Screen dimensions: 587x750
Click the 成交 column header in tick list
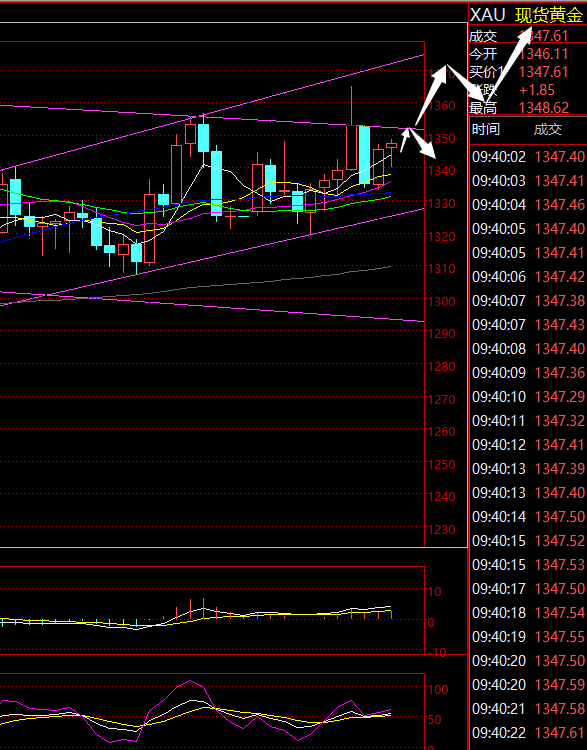[547, 129]
